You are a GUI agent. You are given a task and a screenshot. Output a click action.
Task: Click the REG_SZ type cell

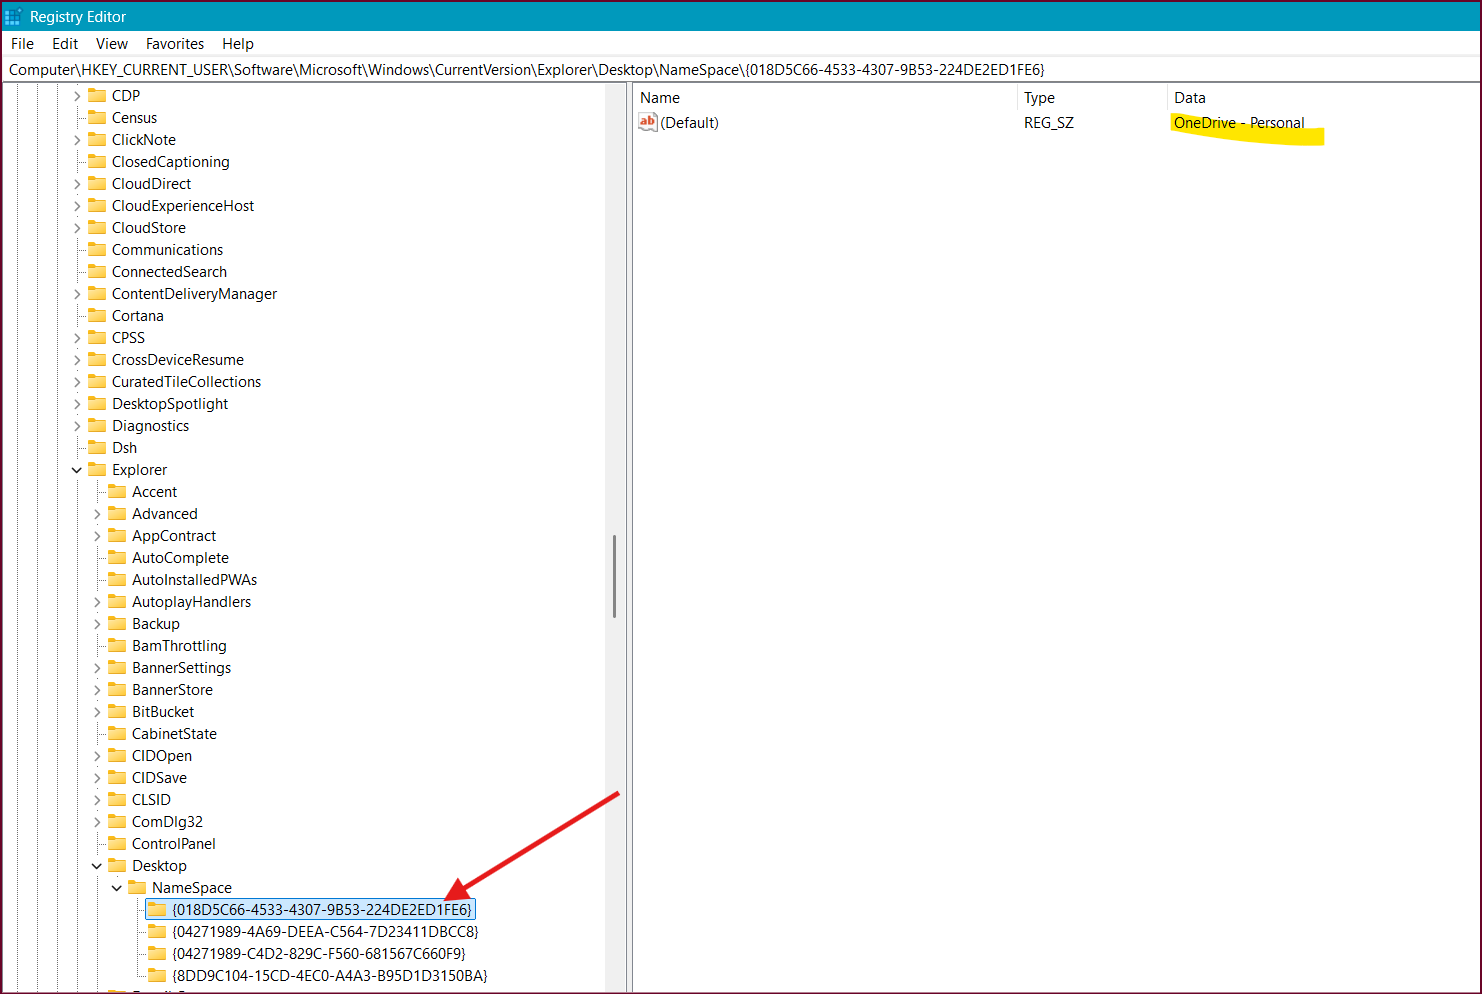(1049, 123)
